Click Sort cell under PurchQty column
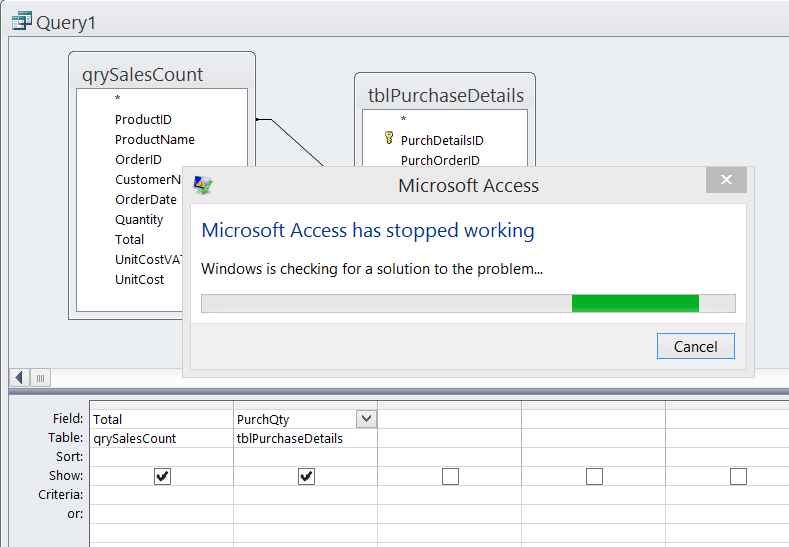 coord(305,457)
